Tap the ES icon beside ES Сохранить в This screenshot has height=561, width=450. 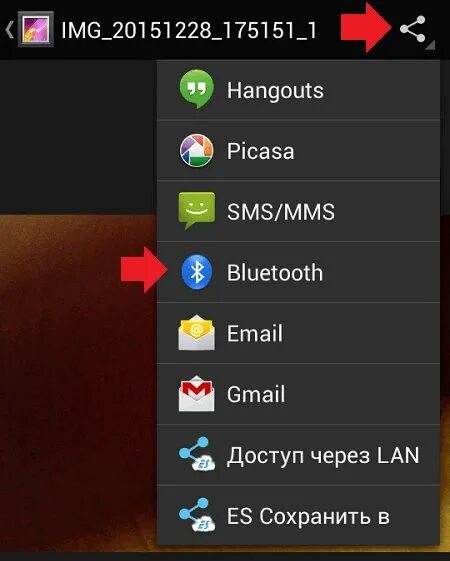coord(197,515)
